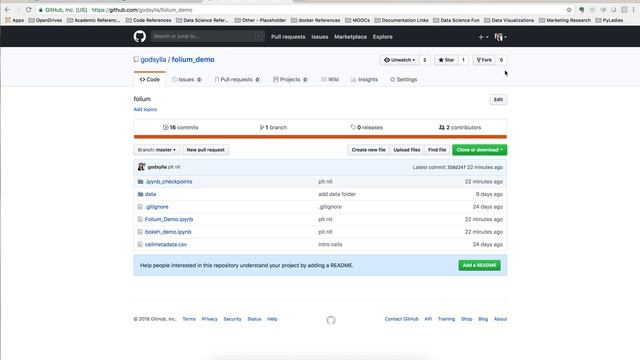Image resolution: width=640 pixels, height=360 pixels.
Task: Click the file icon beside bokeh_demo.ipynb
Action: pyautogui.click(x=140, y=232)
